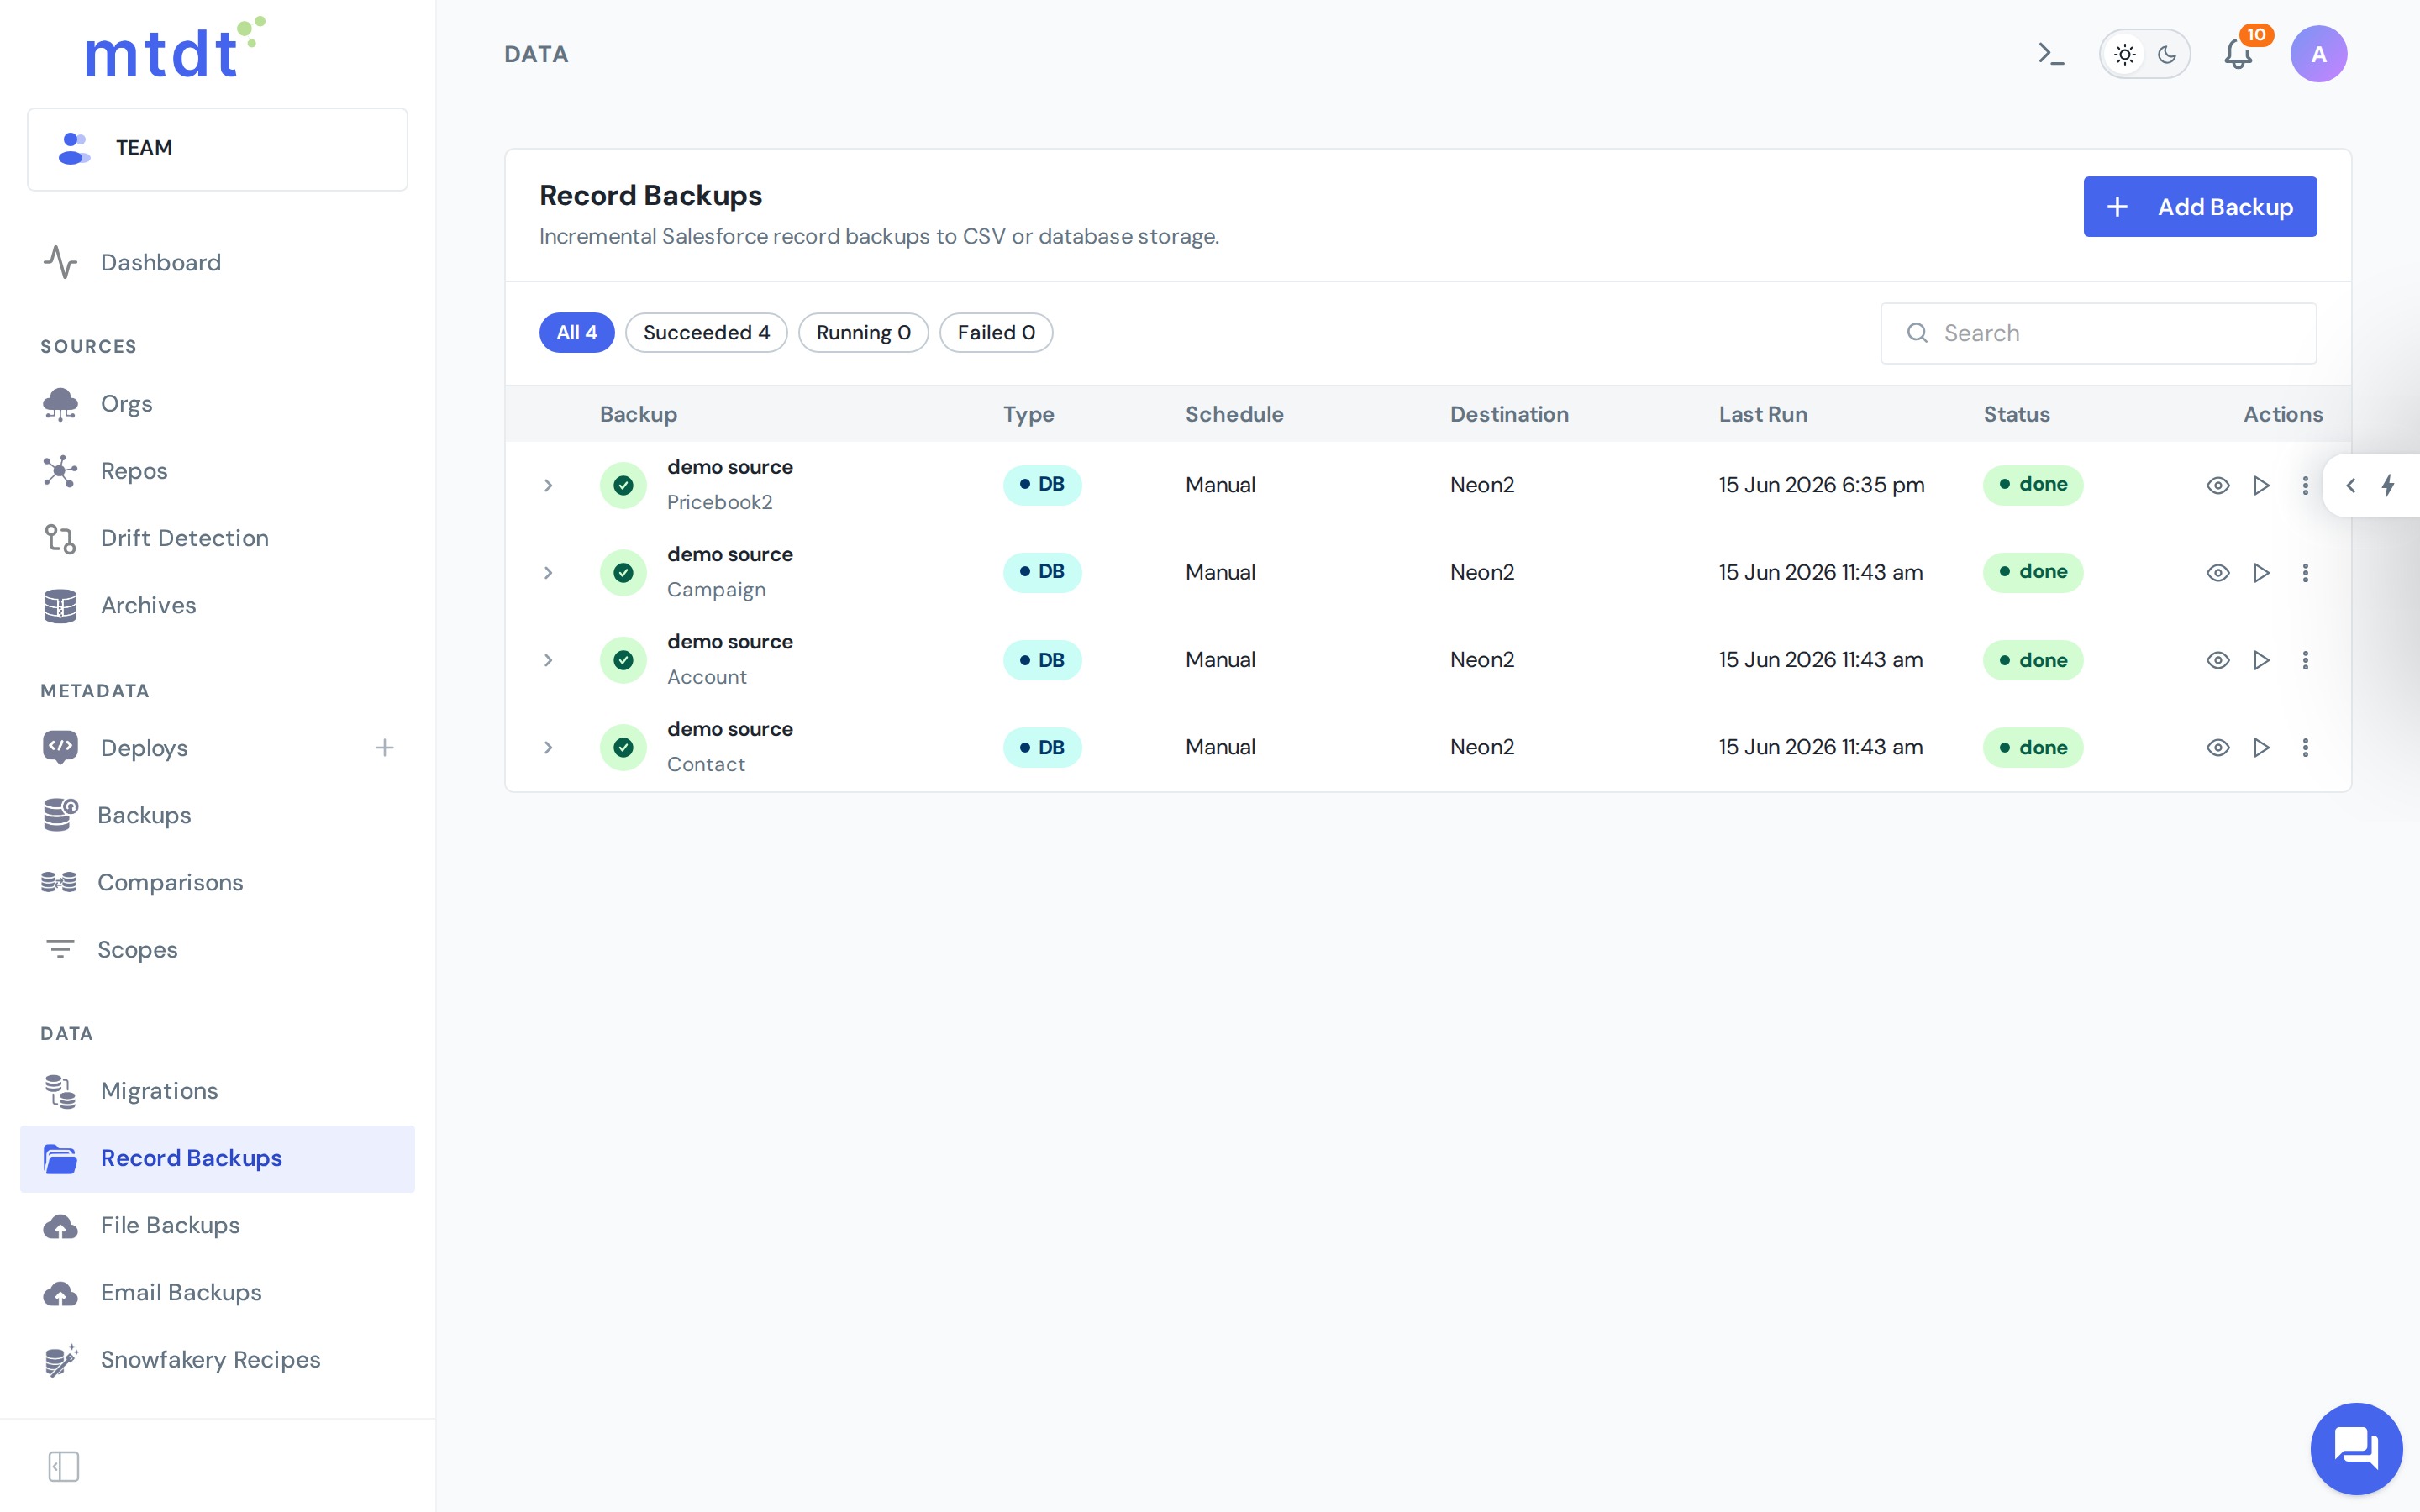
Task: Run the Contact backup
Action: click(x=2261, y=748)
